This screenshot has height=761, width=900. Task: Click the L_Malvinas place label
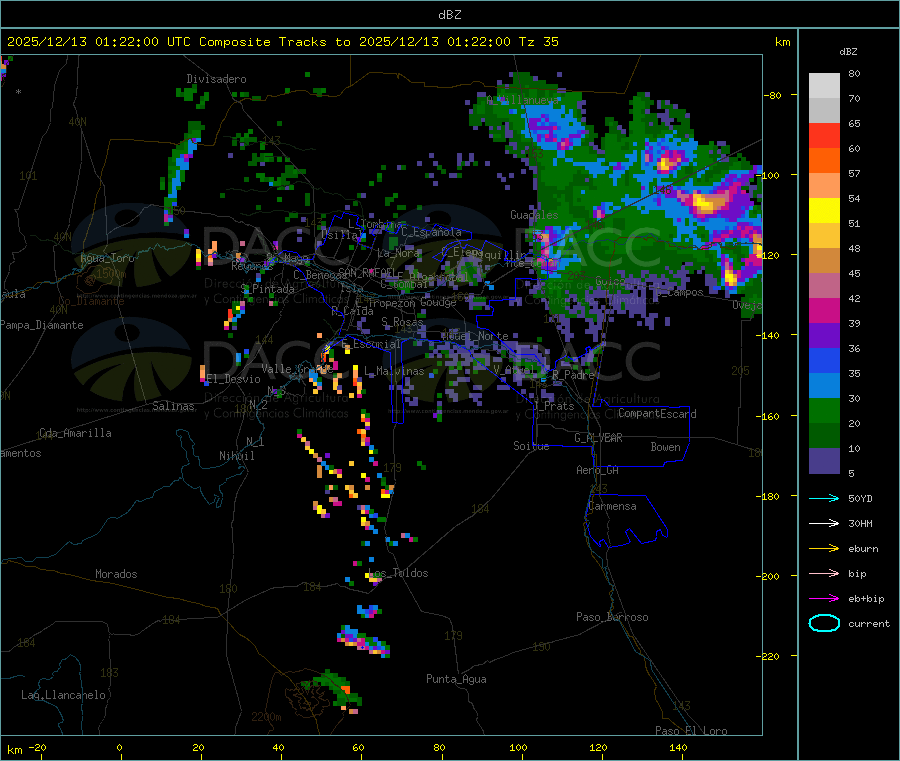[x=394, y=371]
